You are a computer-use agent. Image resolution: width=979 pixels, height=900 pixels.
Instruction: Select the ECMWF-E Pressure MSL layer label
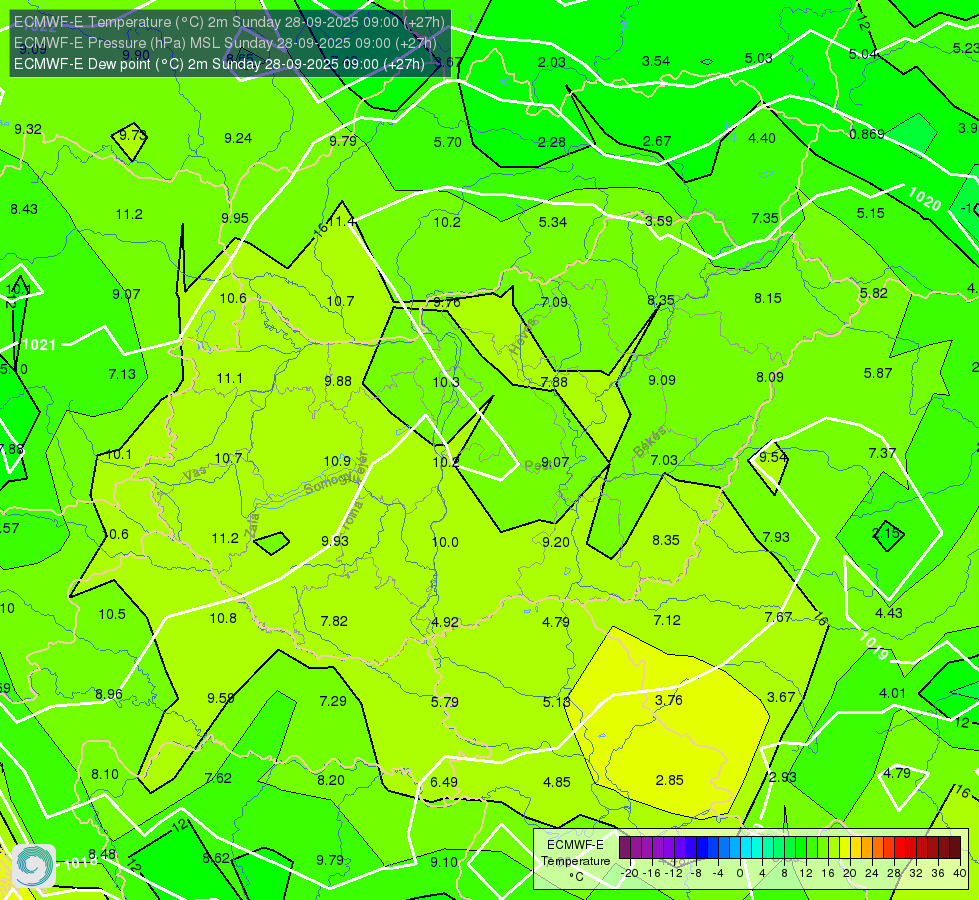[x=225, y=43]
